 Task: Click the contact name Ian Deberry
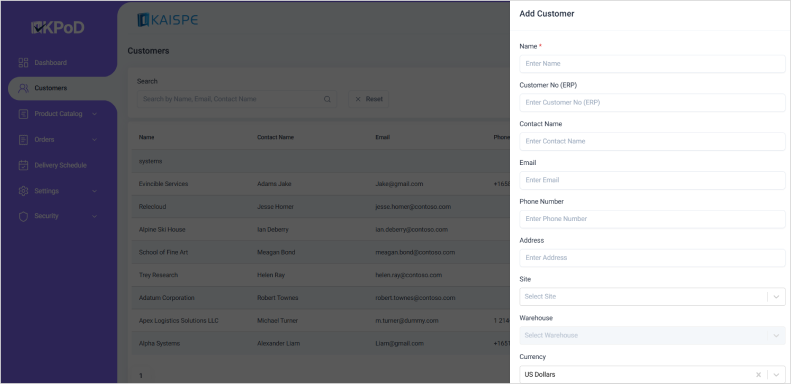click(273, 230)
